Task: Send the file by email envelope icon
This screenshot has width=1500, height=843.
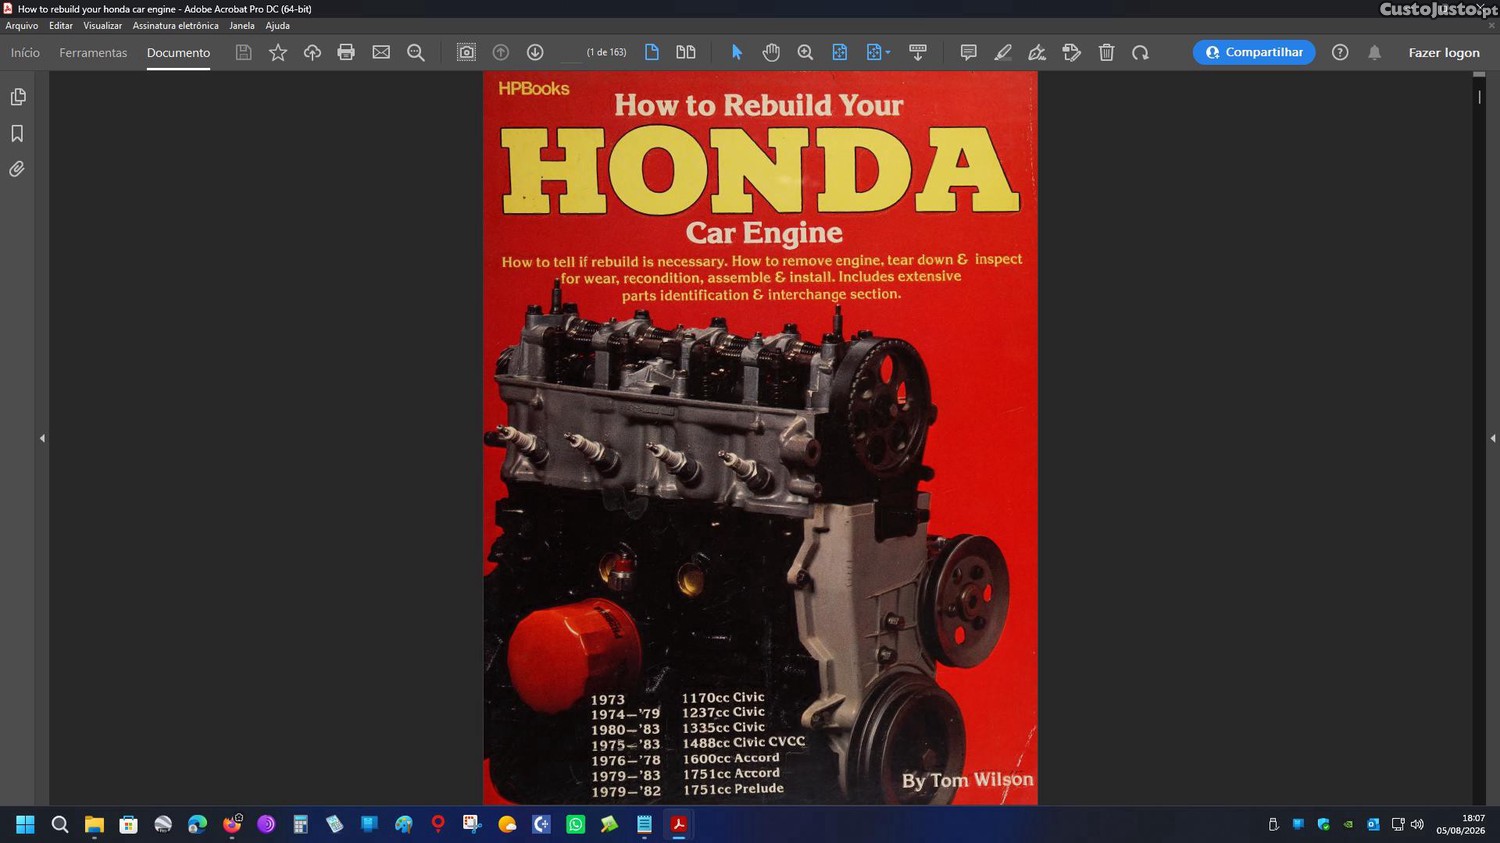Action: (x=381, y=53)
